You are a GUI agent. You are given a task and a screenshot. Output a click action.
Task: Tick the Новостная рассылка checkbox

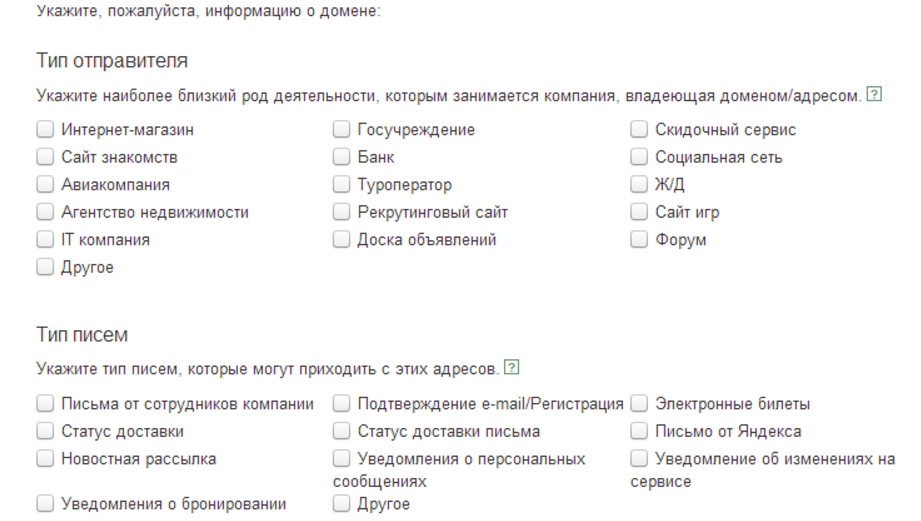pos(45,459)
